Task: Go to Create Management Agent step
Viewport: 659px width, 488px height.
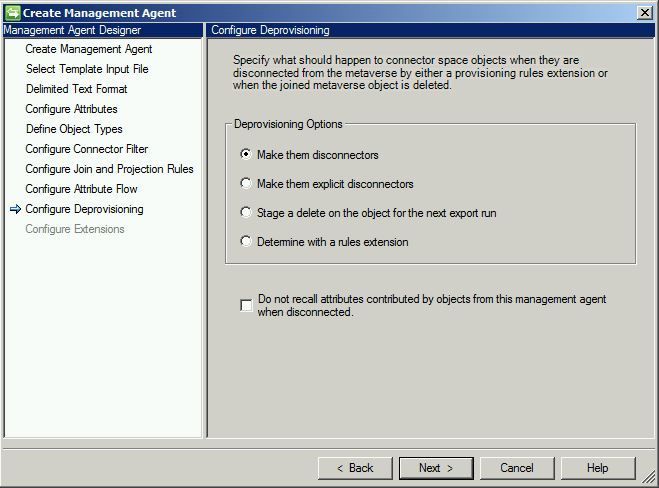Action: tap(89, 49)
